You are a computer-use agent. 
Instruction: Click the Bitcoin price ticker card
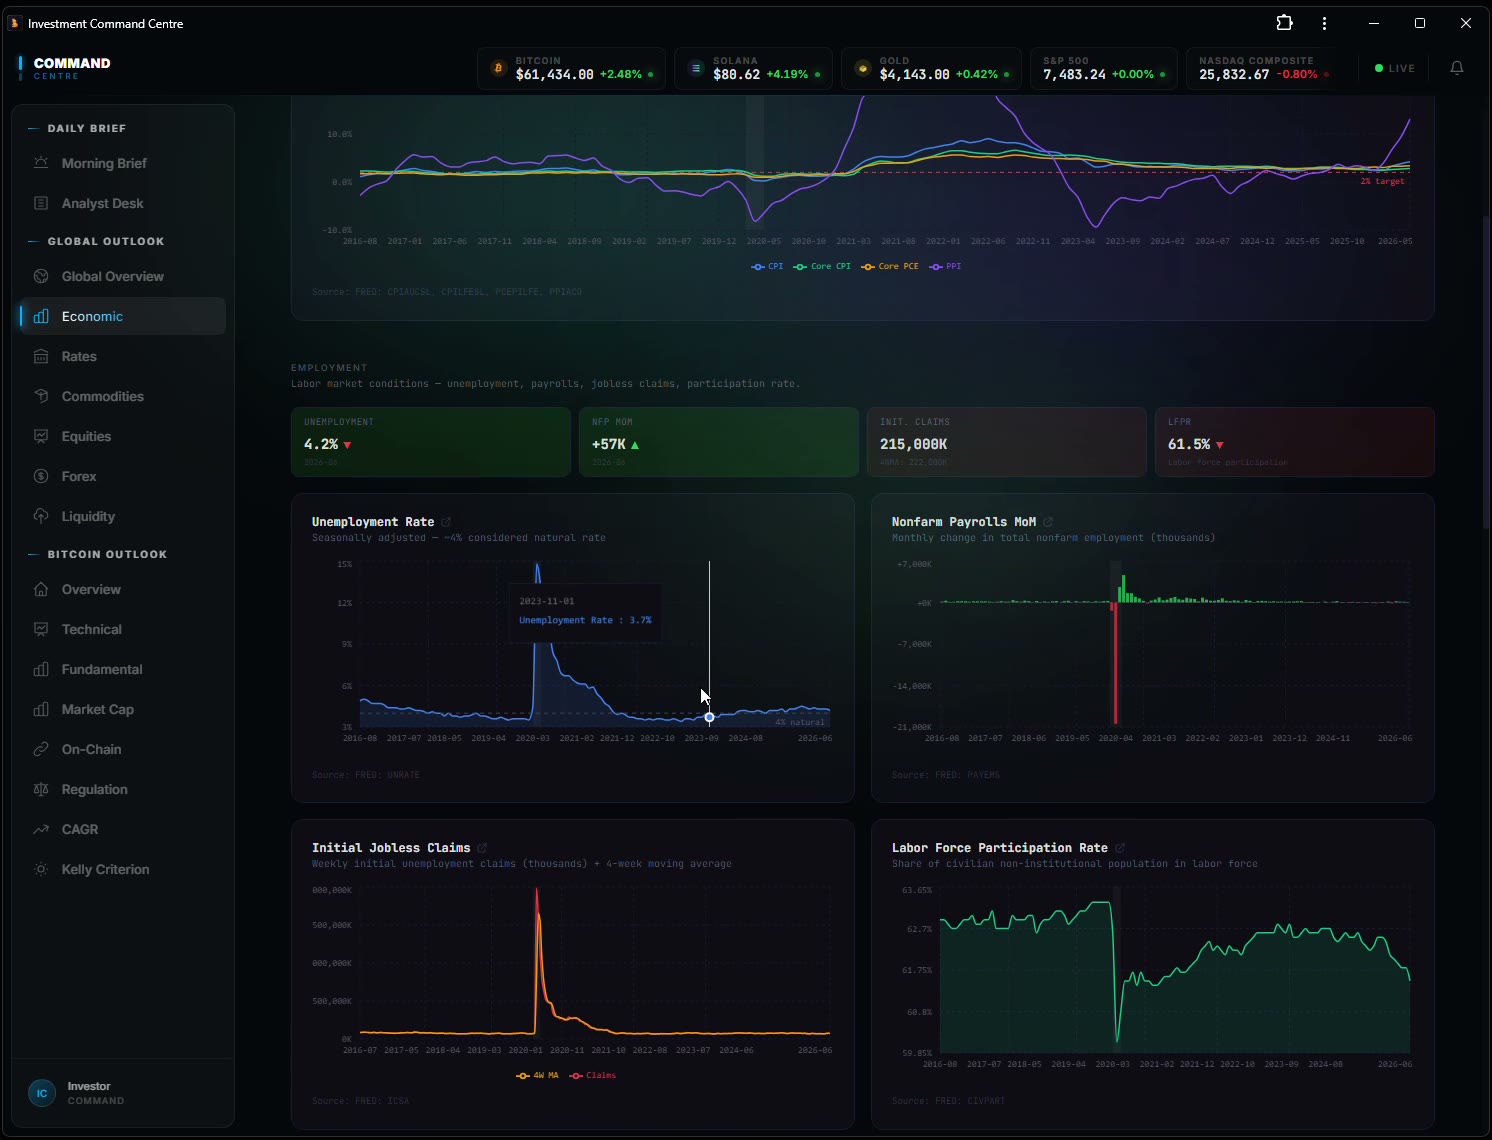pos(571,68)
